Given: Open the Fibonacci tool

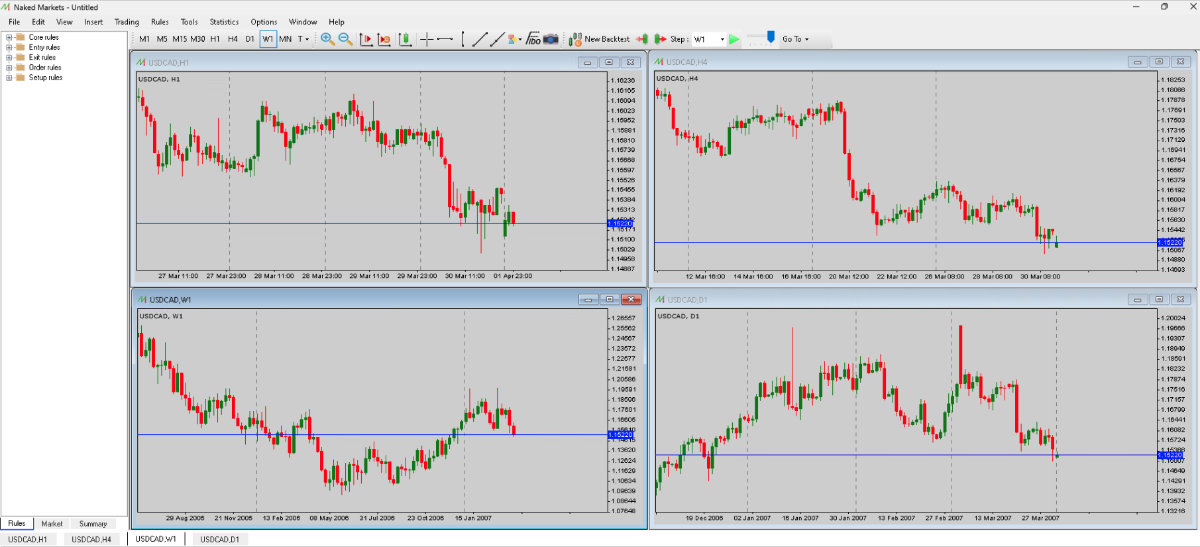Looking at the screenshot, I should (x=534, y=39).
